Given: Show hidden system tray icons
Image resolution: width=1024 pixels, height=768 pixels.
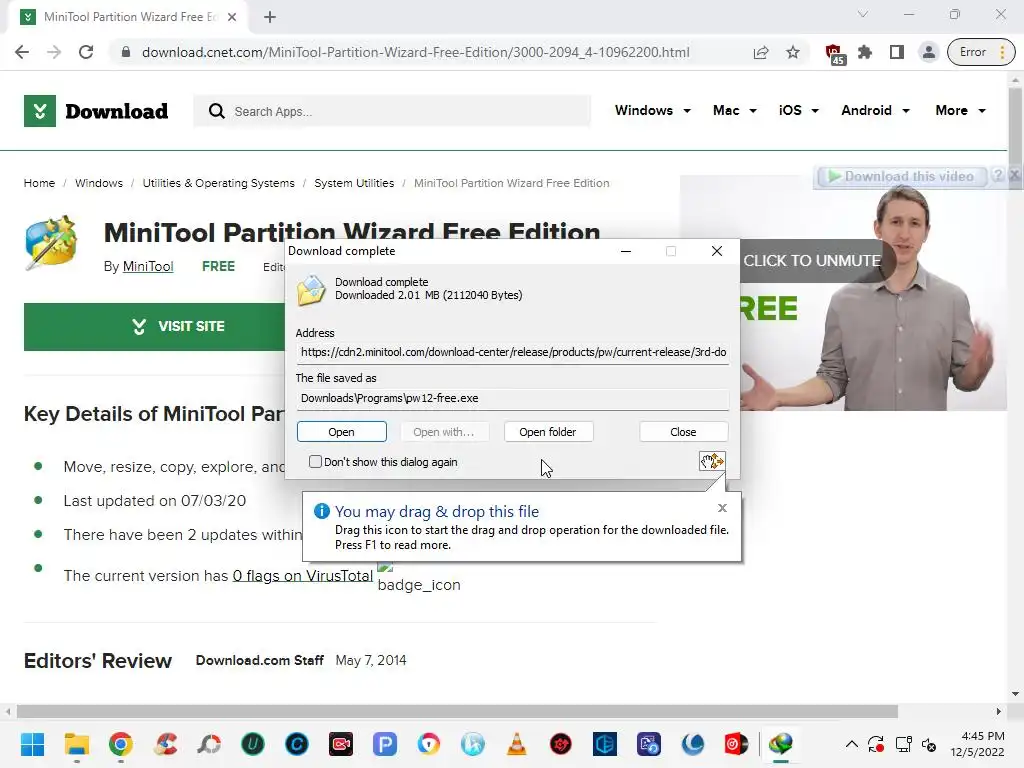Looking at the screenshot, I should pos(852,744).
